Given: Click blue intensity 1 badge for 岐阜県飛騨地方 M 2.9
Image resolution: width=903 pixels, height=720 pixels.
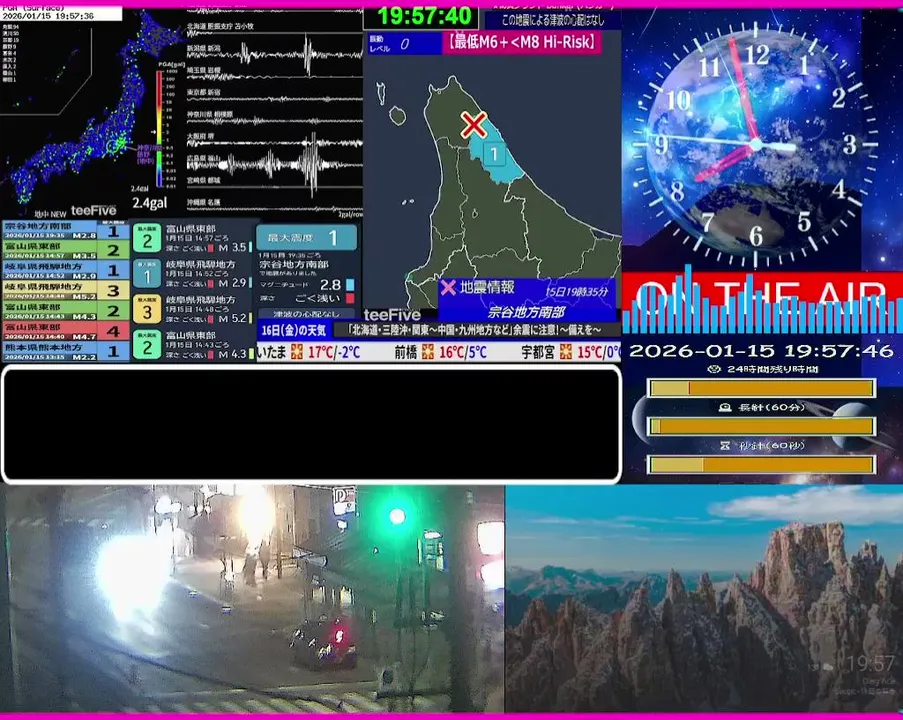Looking at the screenshot, I should (147, 274).
